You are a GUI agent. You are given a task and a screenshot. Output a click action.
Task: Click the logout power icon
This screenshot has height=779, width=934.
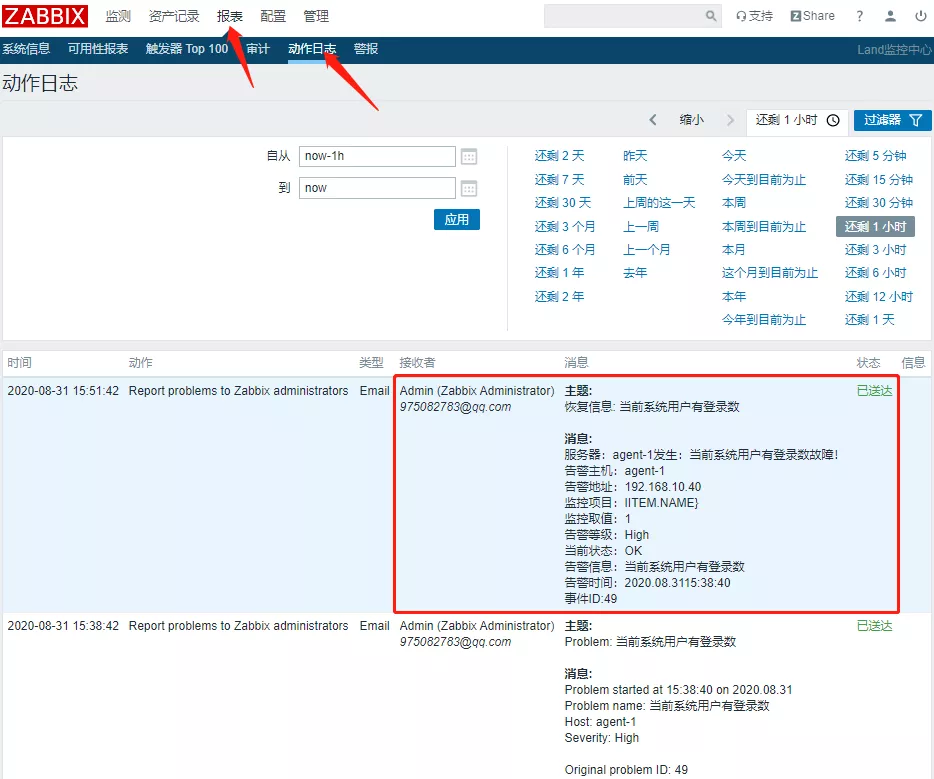920,16
